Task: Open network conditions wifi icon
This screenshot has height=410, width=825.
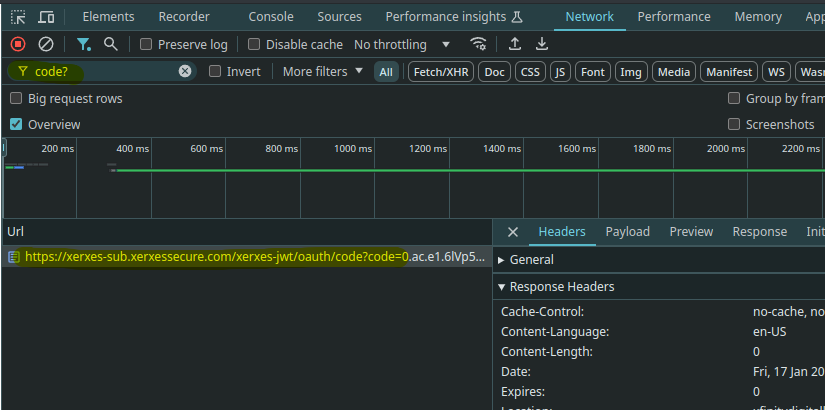Action: click(479, 44)
